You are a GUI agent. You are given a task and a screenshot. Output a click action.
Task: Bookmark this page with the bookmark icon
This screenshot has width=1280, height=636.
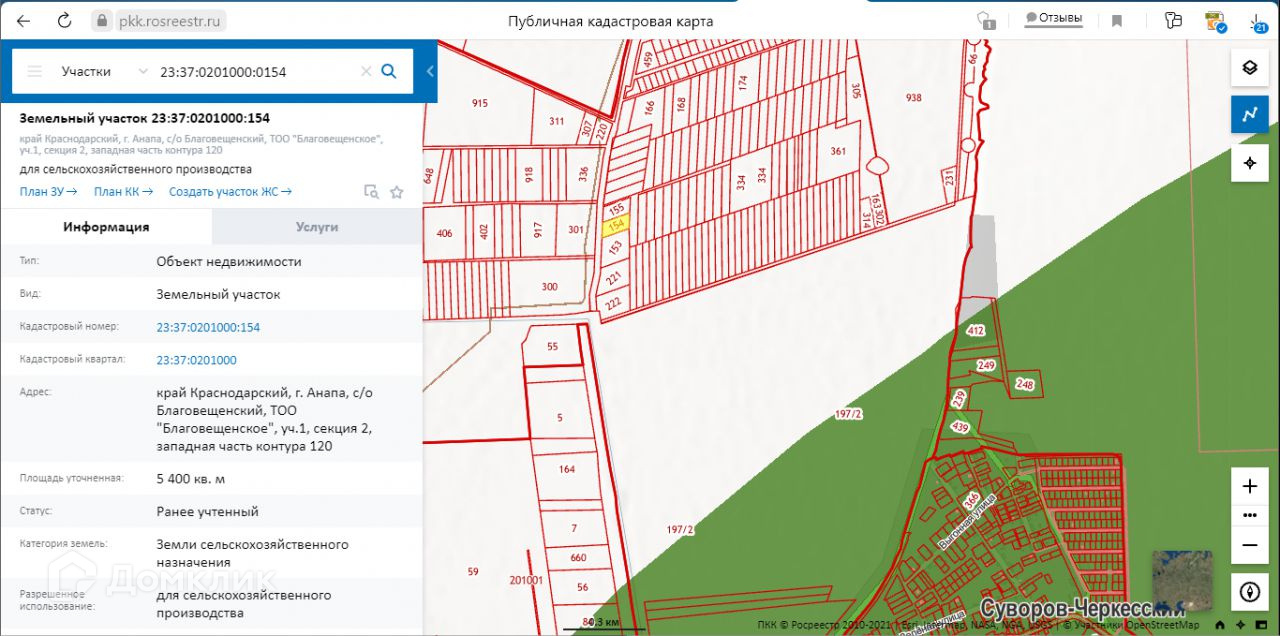point(1117,20)
